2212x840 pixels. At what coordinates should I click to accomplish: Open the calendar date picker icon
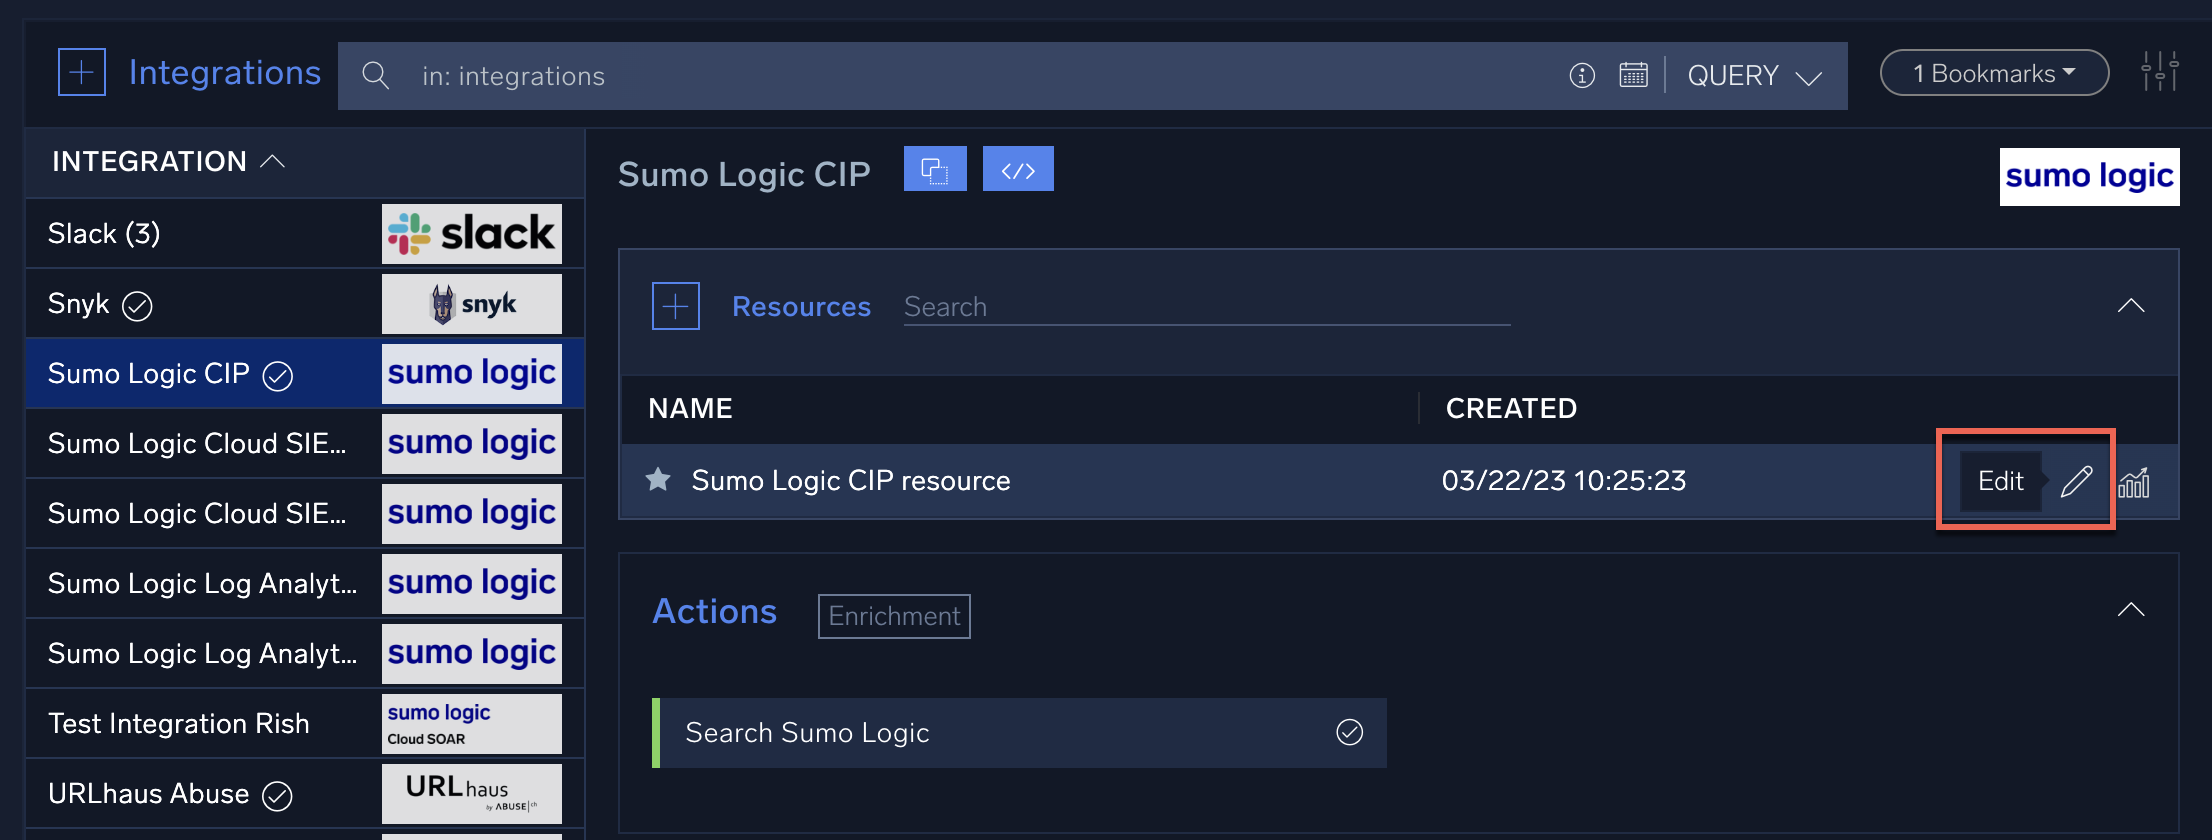point(1633,76)
